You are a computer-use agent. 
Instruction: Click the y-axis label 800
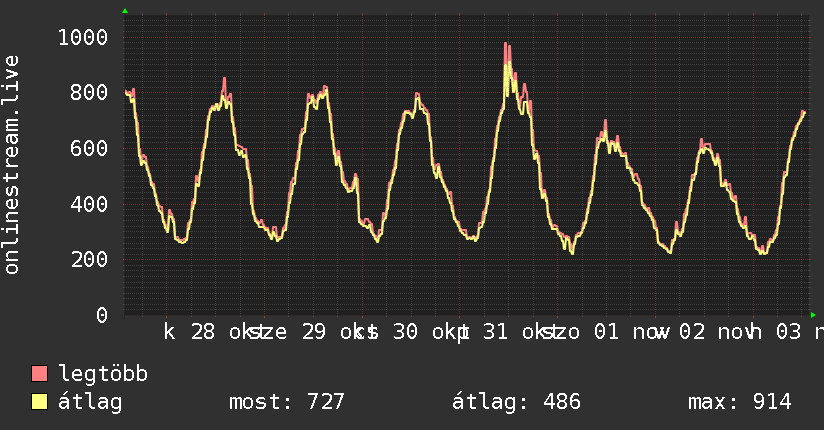(89, 93)
